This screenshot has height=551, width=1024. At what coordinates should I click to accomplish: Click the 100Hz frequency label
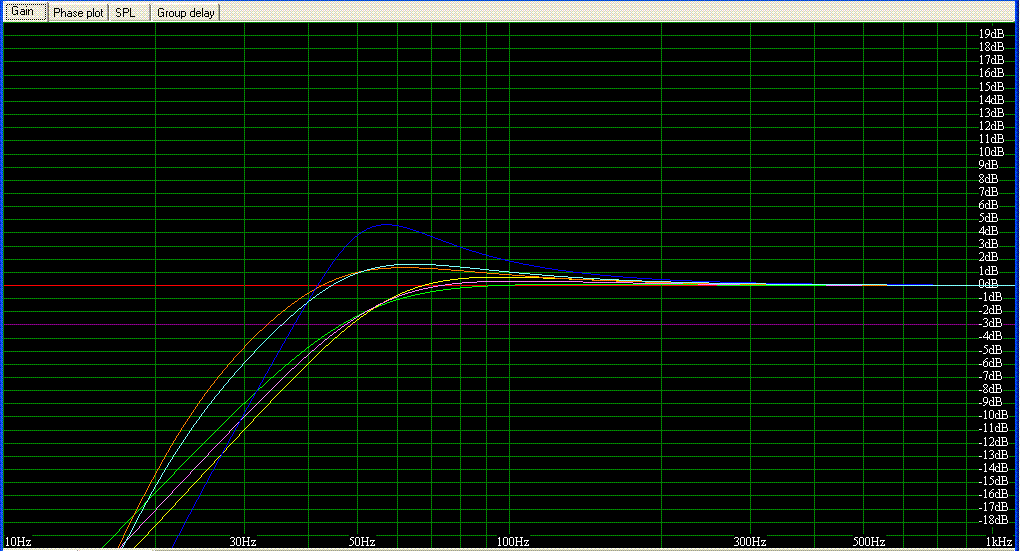(x=513, y=542)
